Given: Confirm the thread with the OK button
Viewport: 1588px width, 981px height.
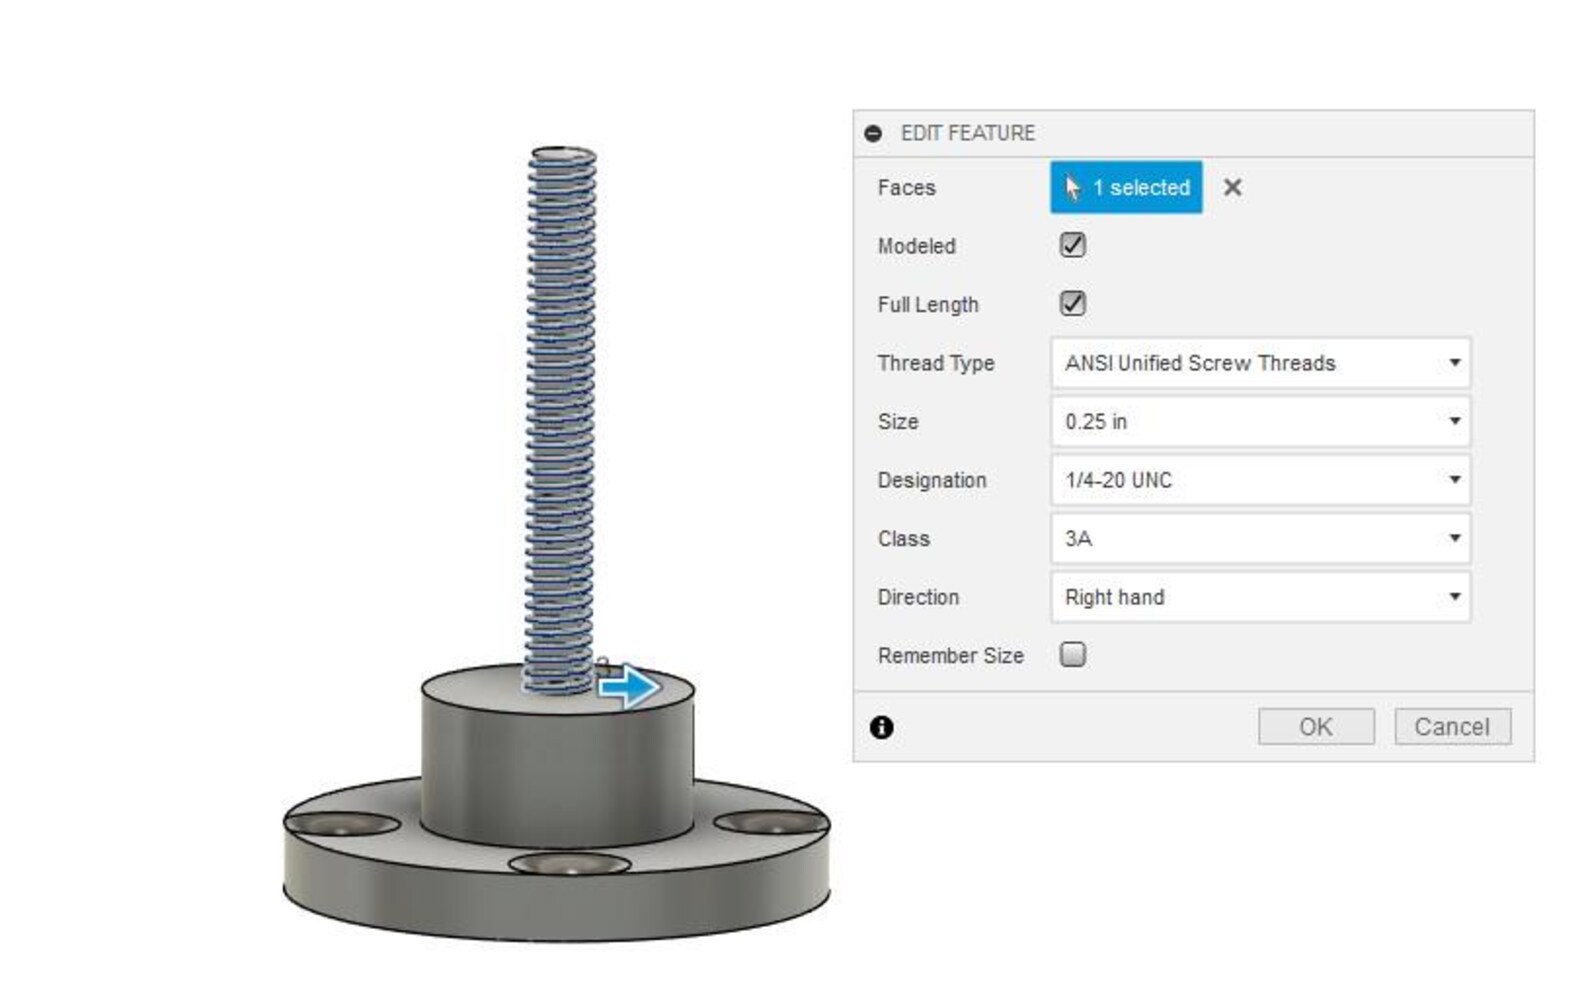Looking at the screenshot, I should click(x=1316, y=727).
